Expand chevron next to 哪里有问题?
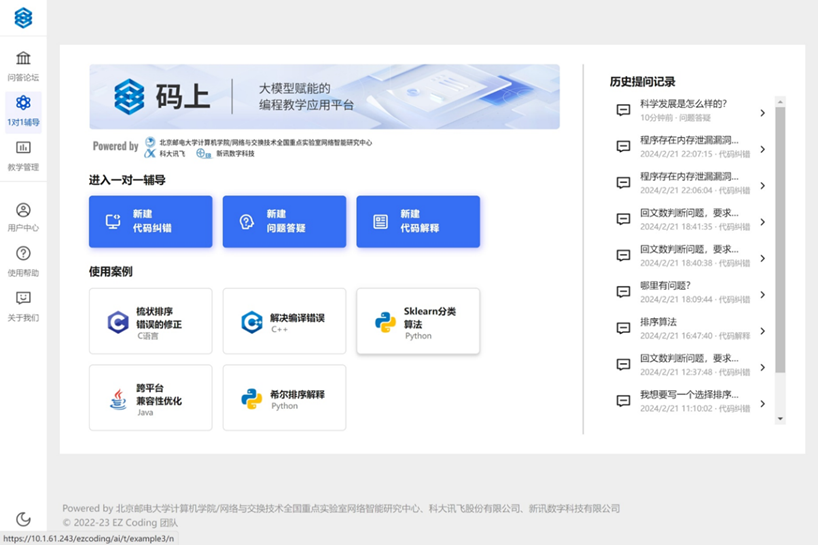The height and width of the screenshot is (545, 818). (x=763, y=295)
